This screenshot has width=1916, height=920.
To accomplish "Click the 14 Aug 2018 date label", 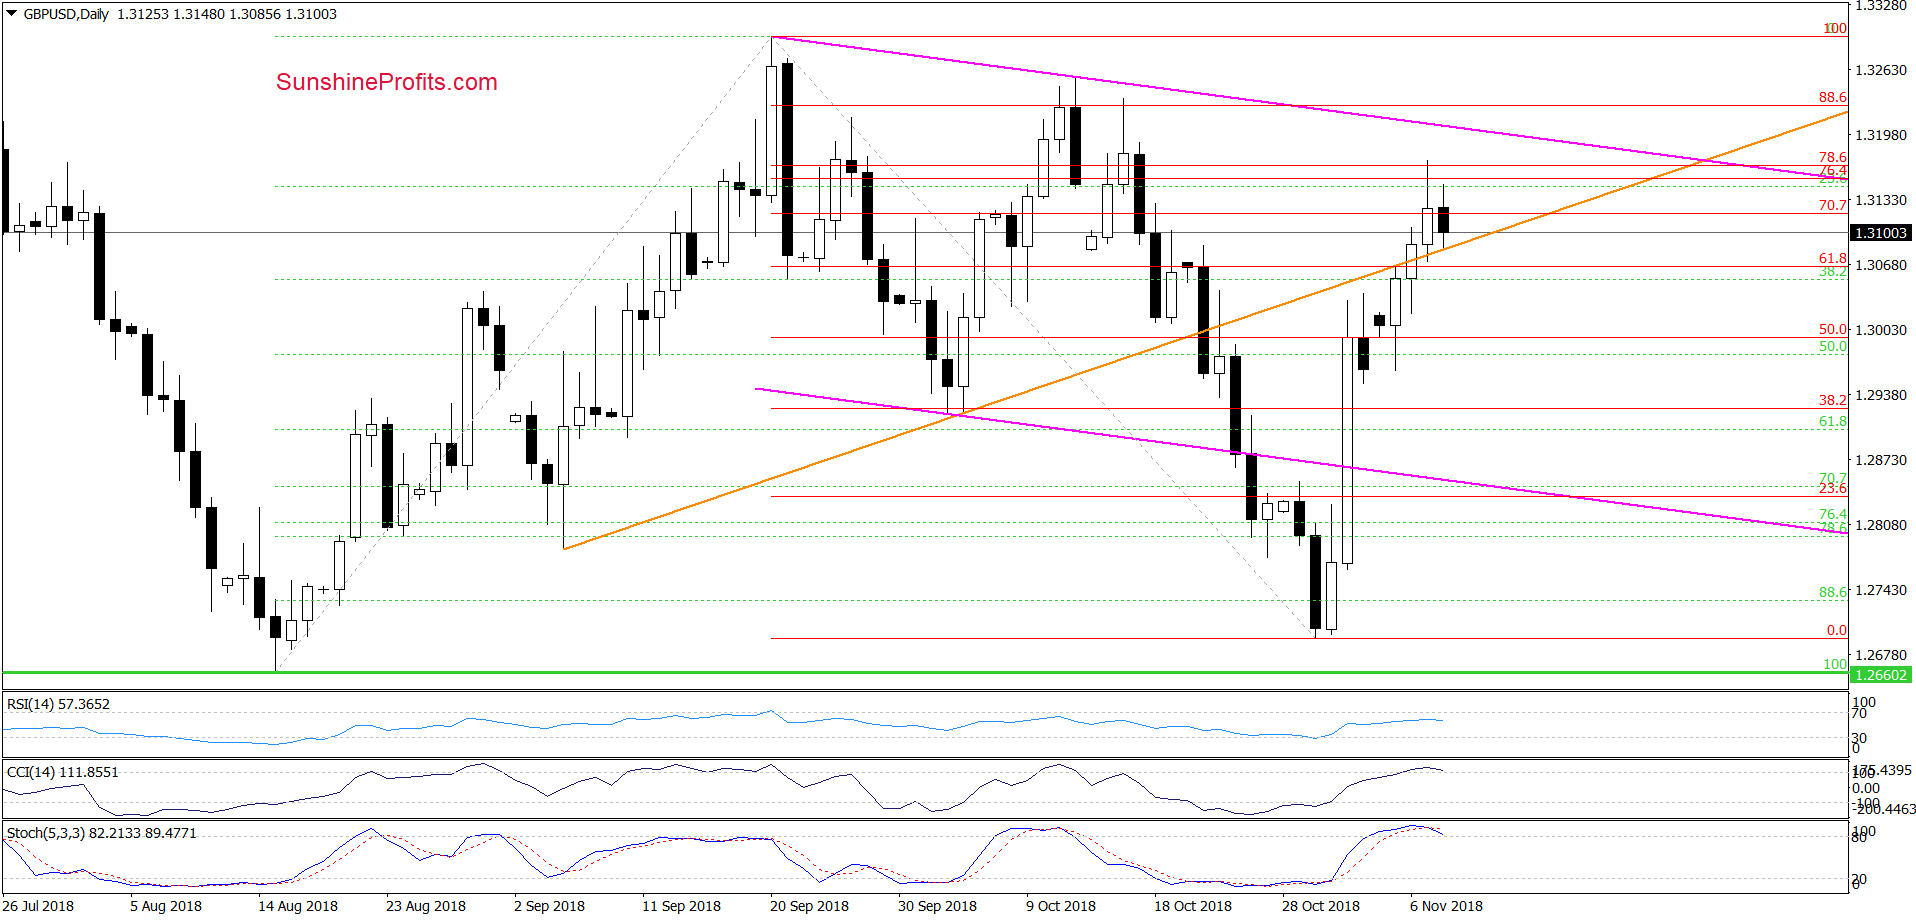I will coord(298,906).
